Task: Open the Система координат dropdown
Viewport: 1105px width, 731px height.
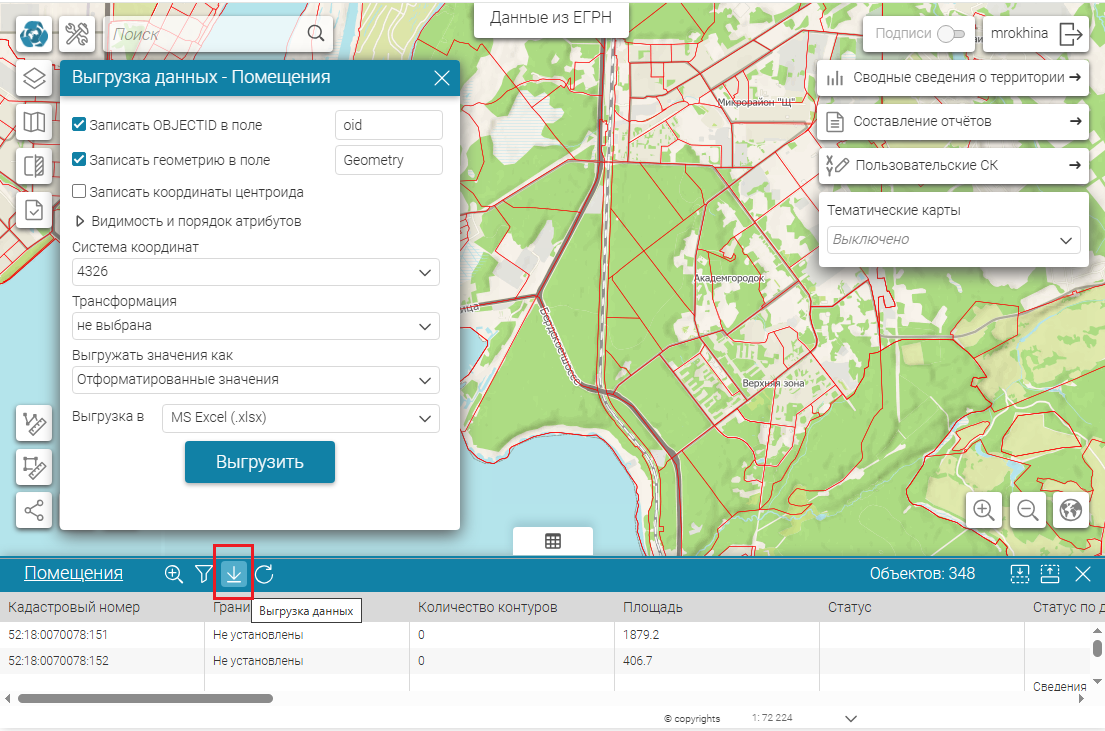Action: (256, 272)
